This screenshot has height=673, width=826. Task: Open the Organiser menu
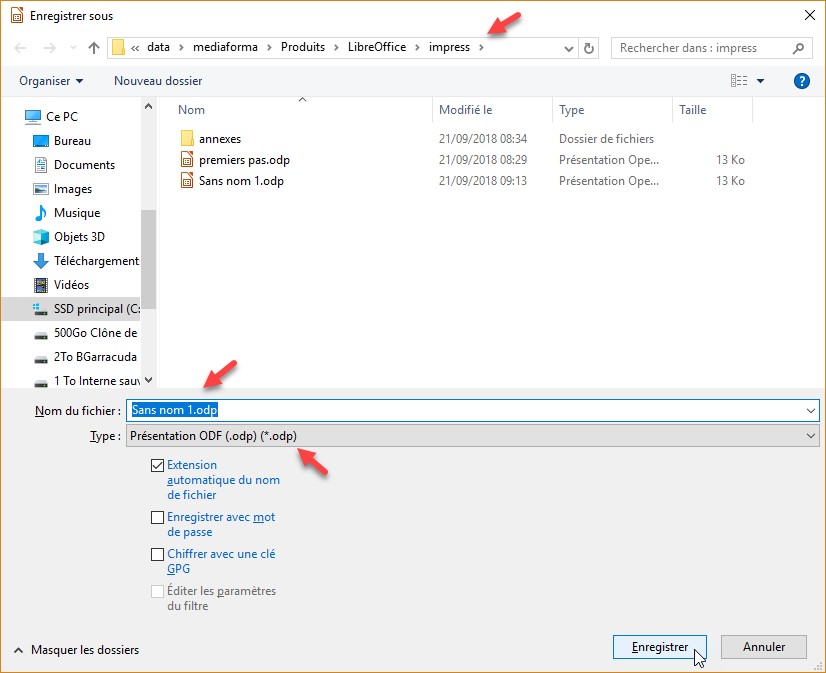51,81
